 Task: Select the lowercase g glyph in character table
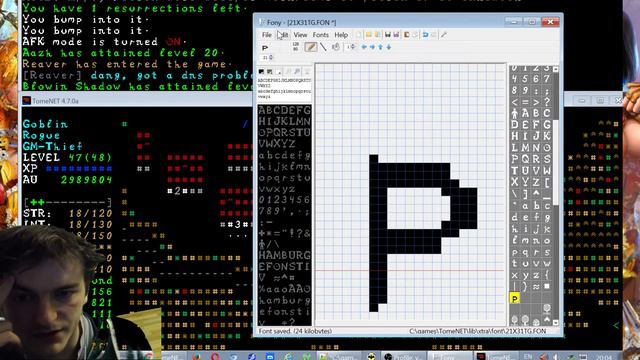pos(547,217)
